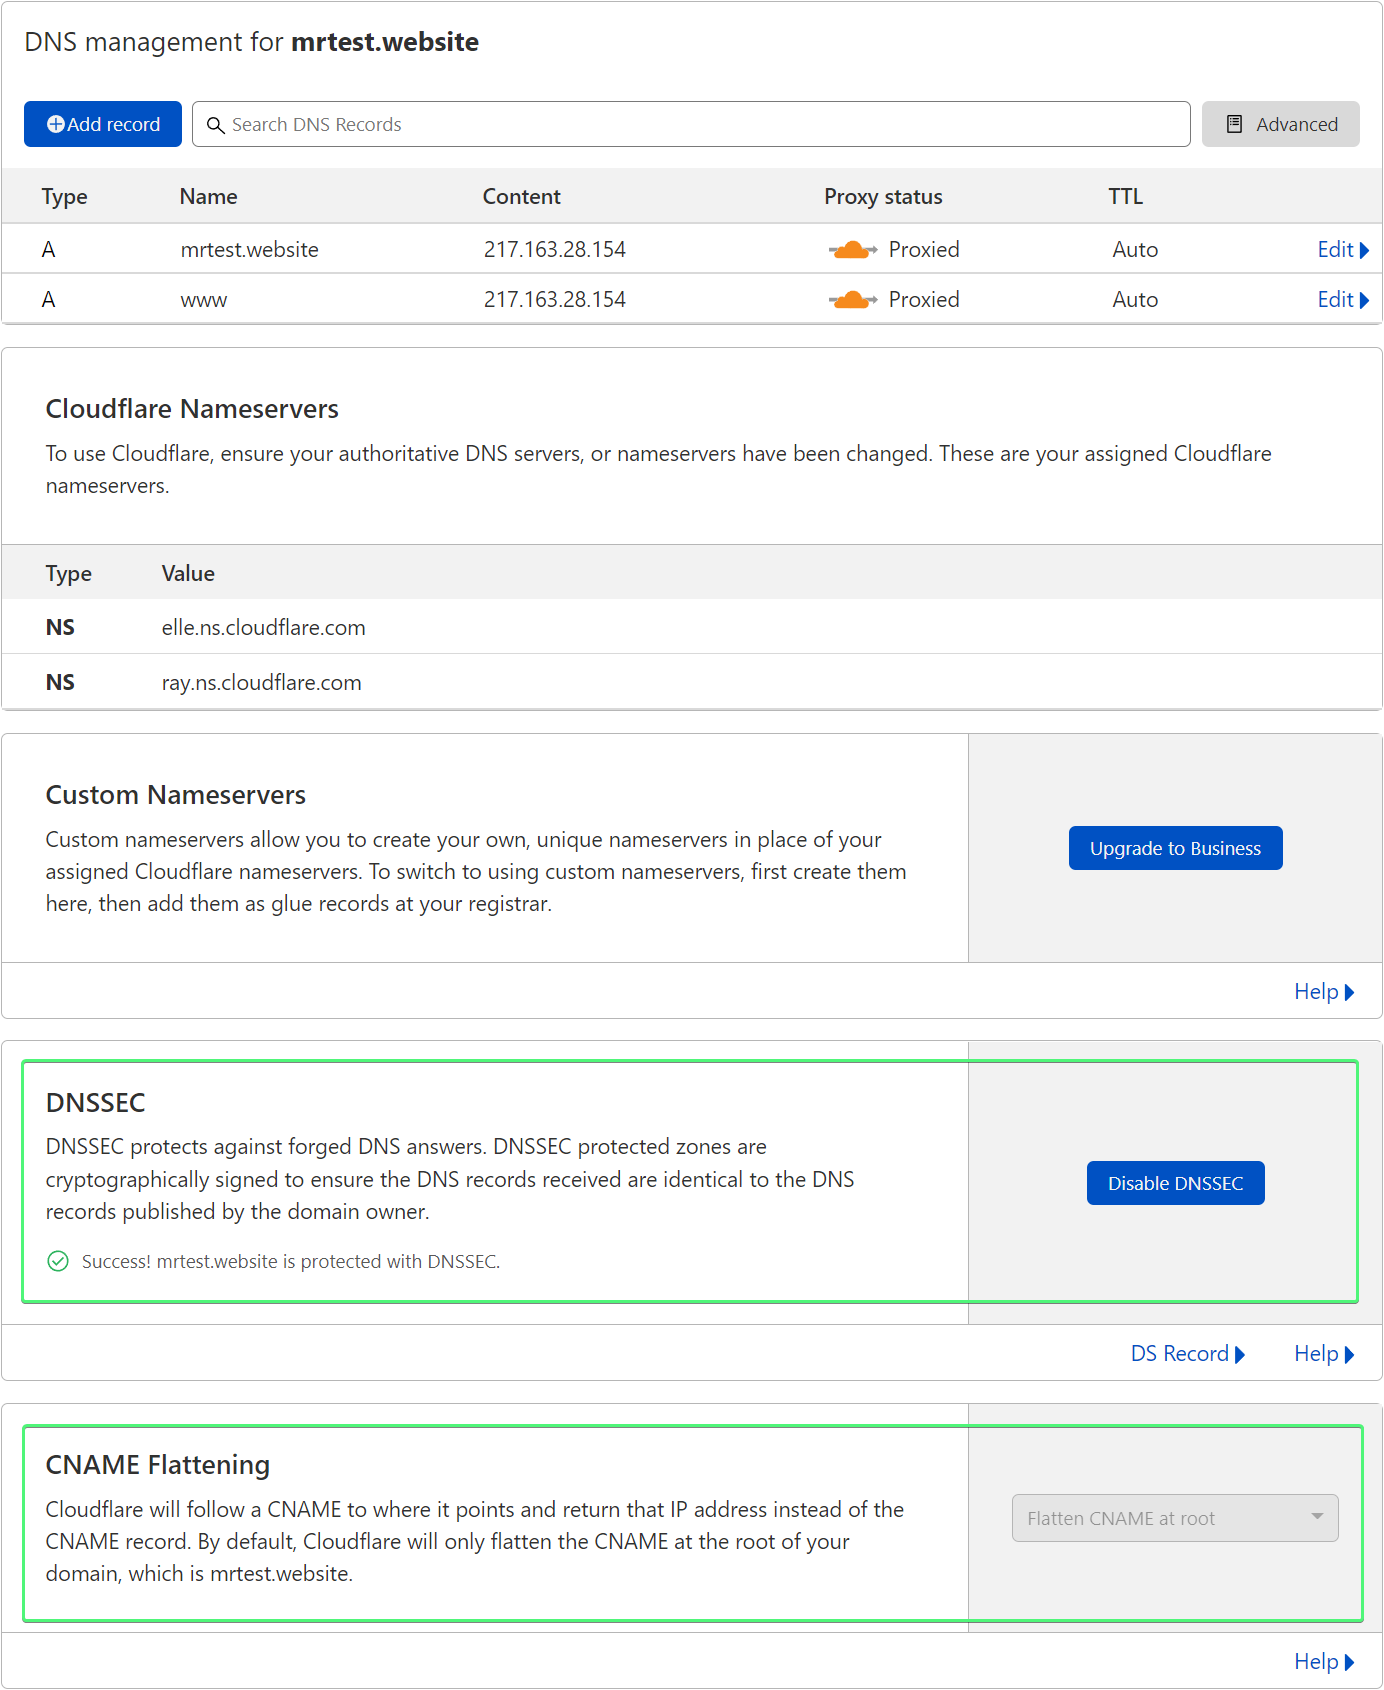Click the arrow icon beside DS Record
The height and width of the screenshot is (1690, 1384).
pyautogui.click(x=1240, y=1355)
